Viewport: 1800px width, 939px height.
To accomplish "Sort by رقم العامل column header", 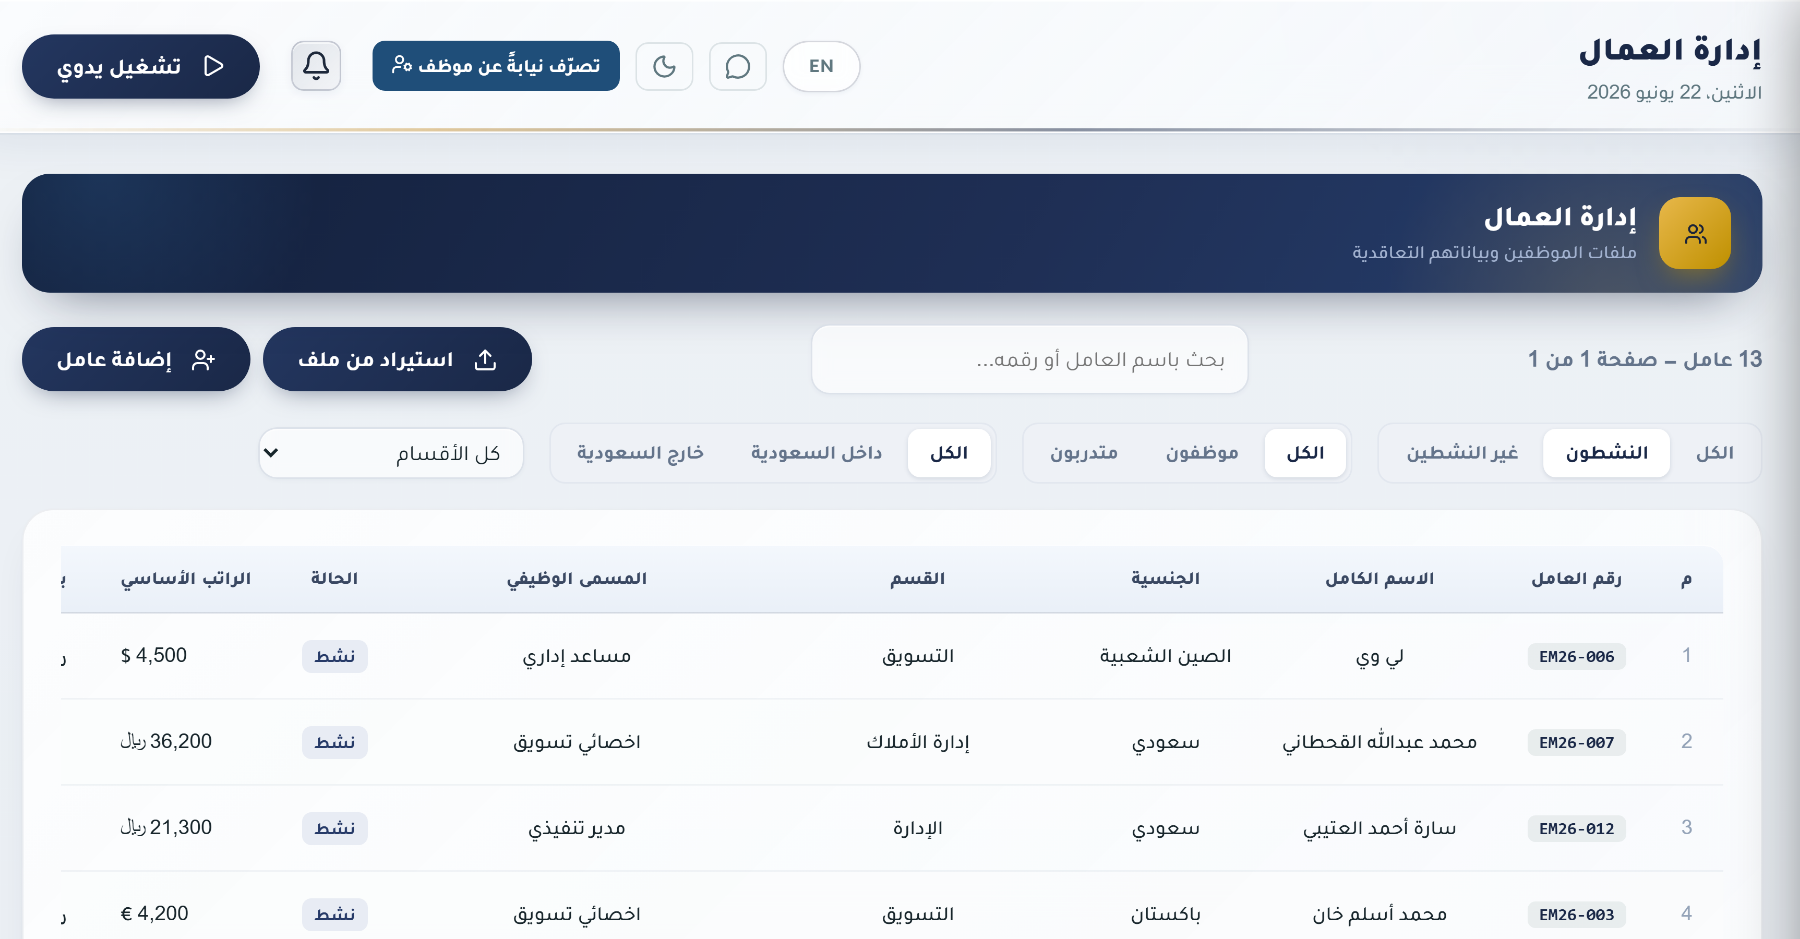I will pos(1576,579).
